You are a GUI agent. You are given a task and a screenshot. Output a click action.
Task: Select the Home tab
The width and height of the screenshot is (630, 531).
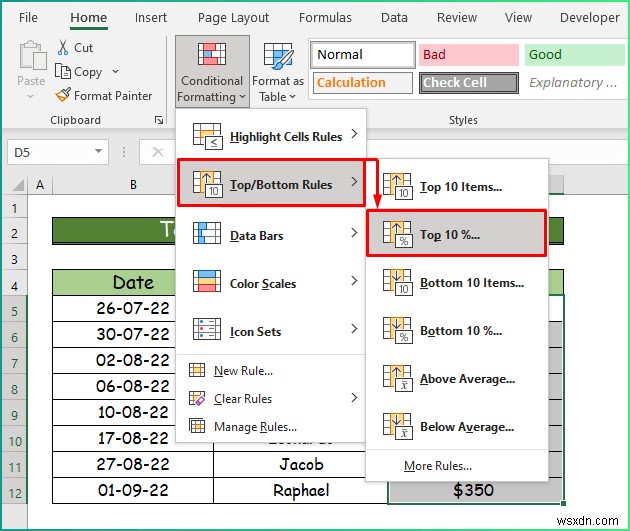click(88, 18)
